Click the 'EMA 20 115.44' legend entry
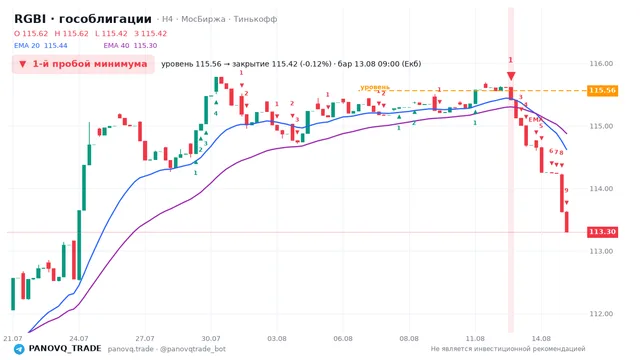640x360 pixels. (40, 46)
